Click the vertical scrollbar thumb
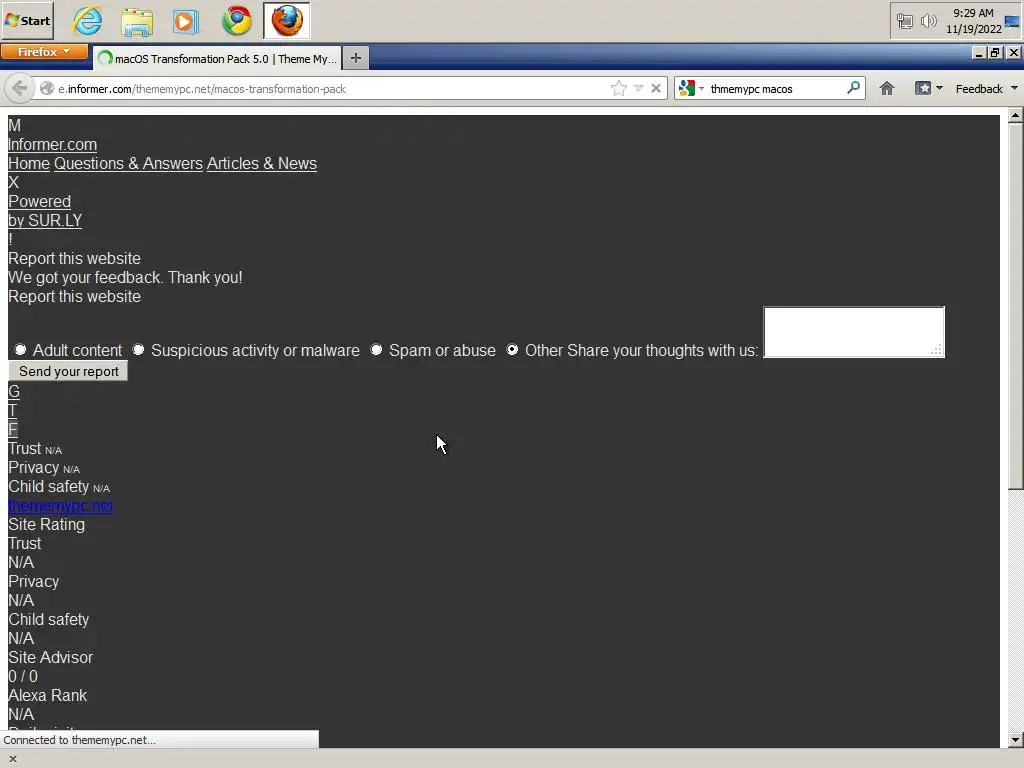Viewport: 1024px width, 768px height. 1015,306
